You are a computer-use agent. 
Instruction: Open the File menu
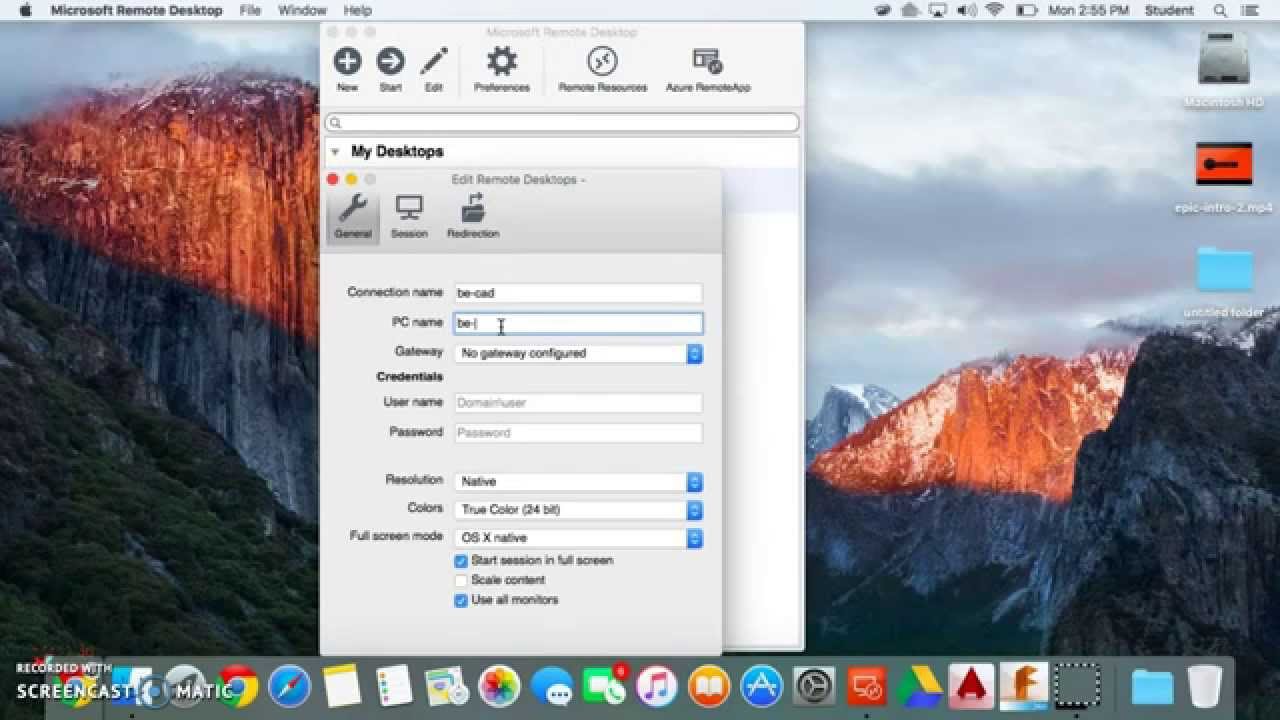click(x=250, y=10)
